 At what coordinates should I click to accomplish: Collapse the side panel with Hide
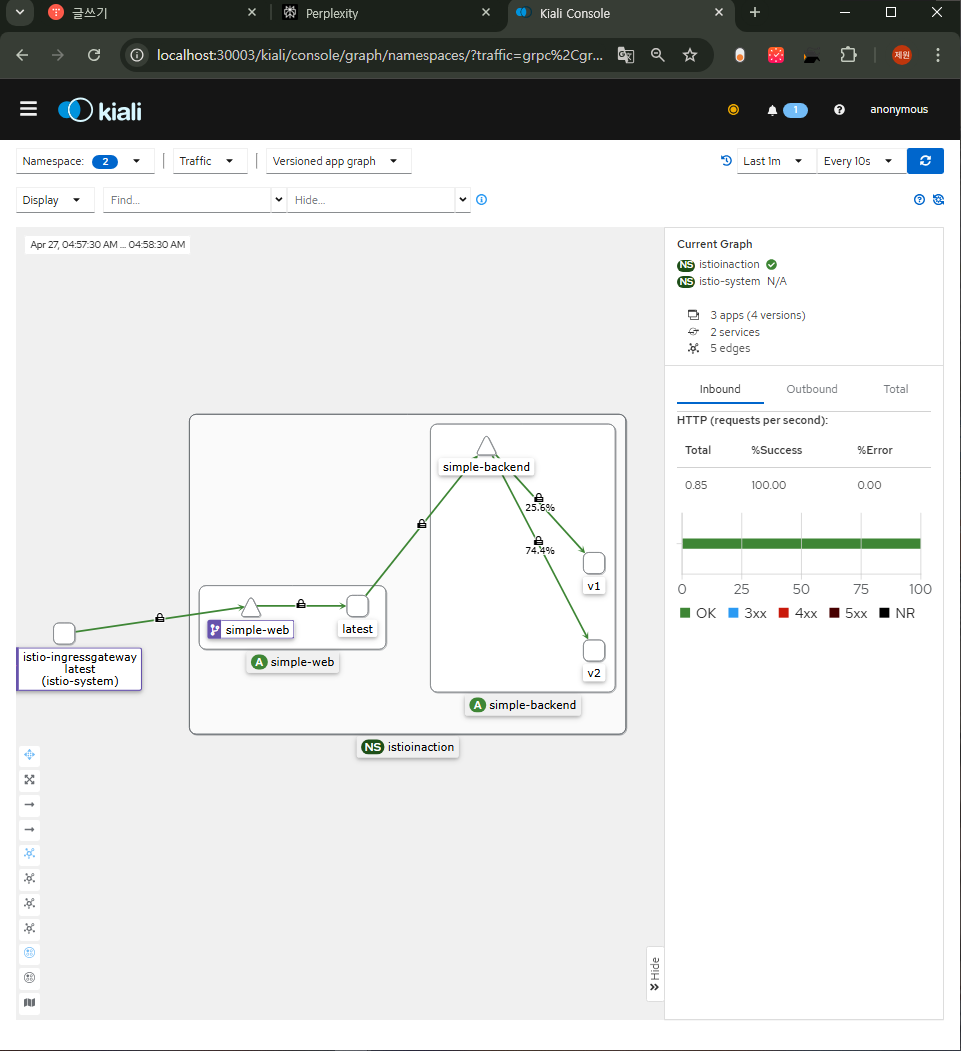(x=655, y=974)
